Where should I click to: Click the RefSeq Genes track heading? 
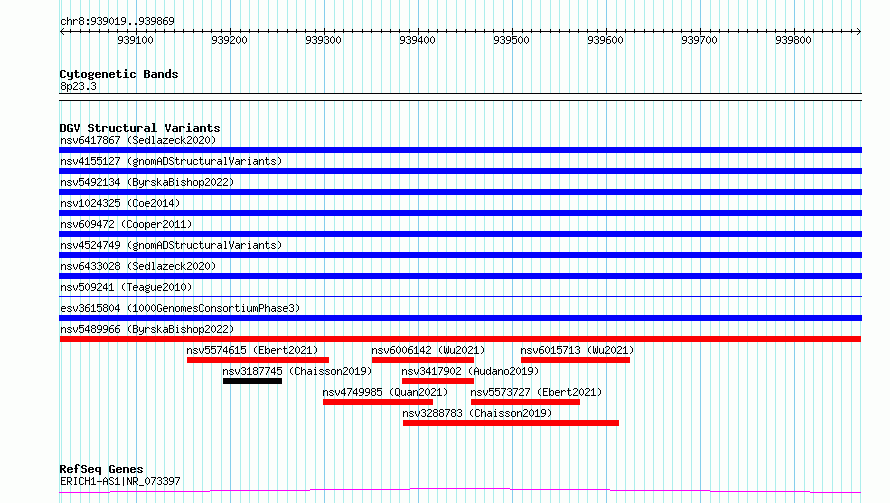coord(101,470)
